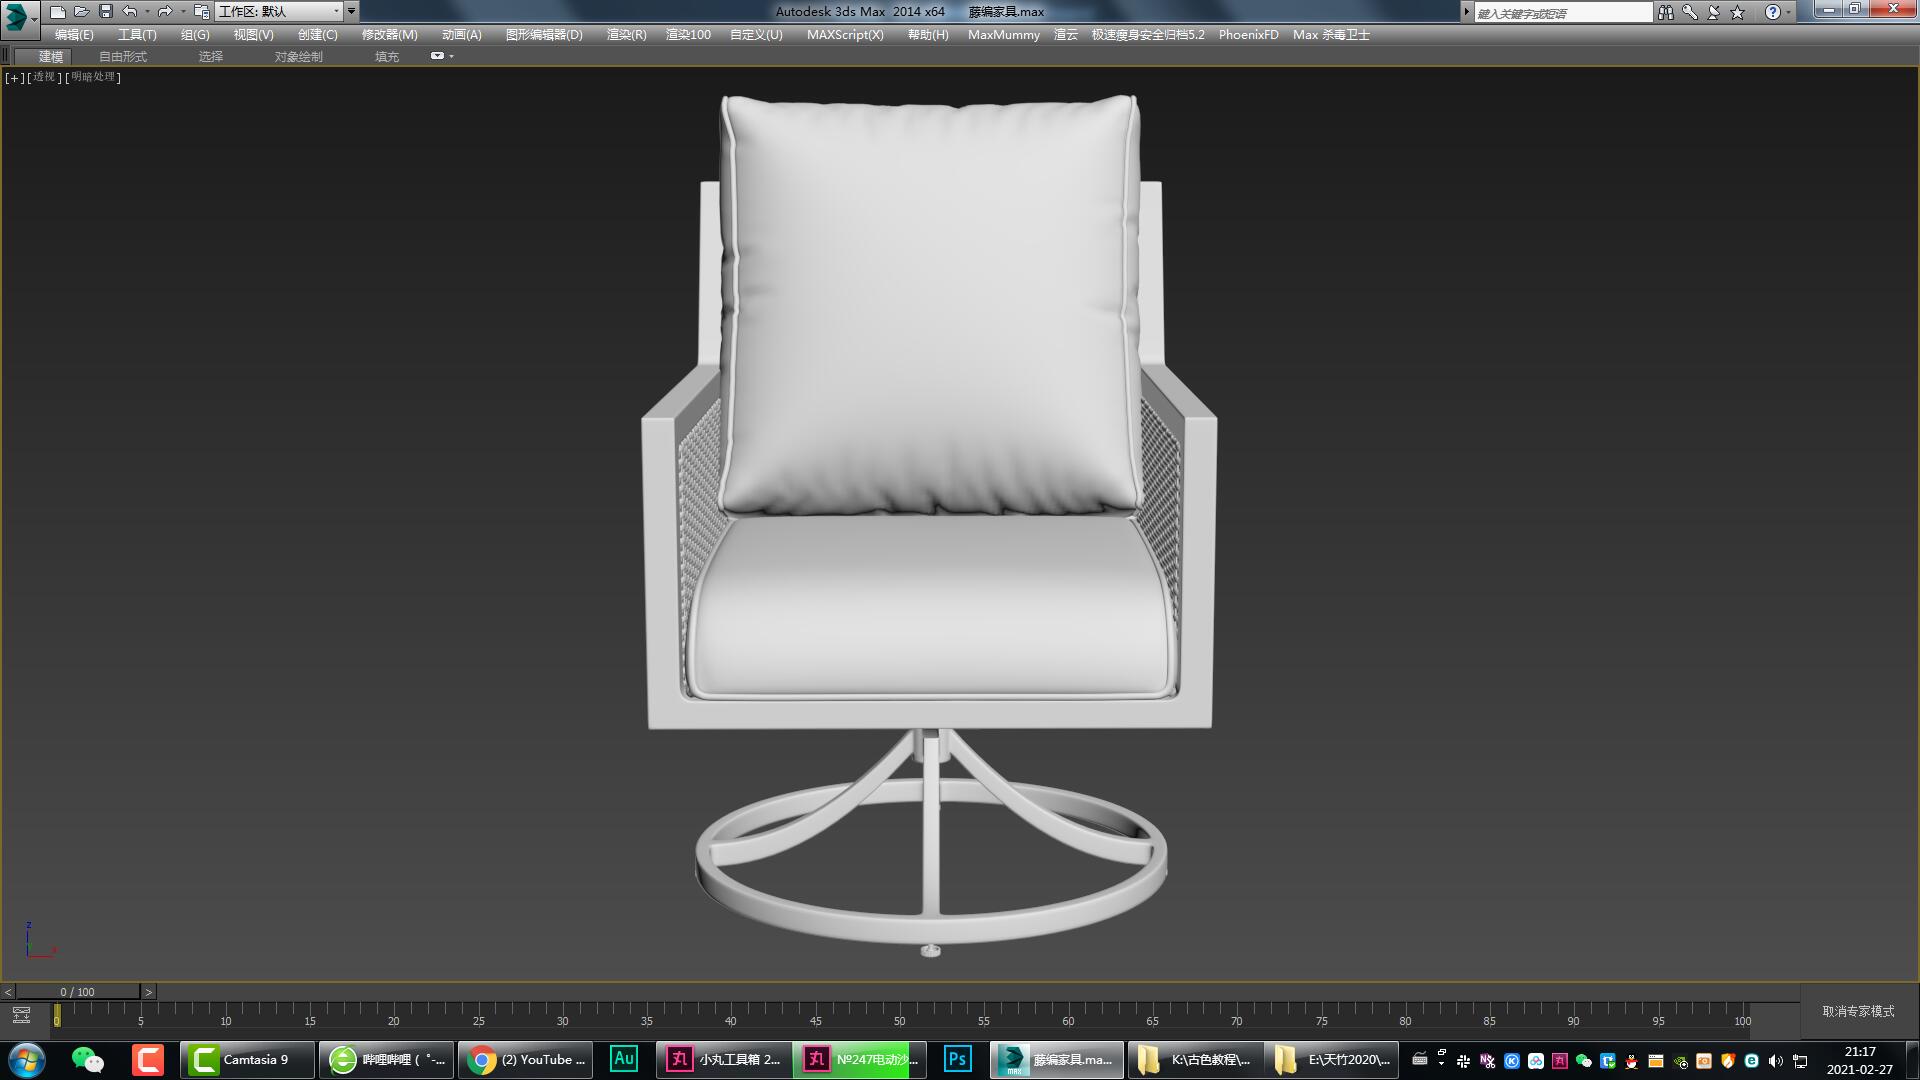The width and height of the screenshot is (1920, 1080).
Task: Open a file with the Open icon
Action: pos(83,11)
